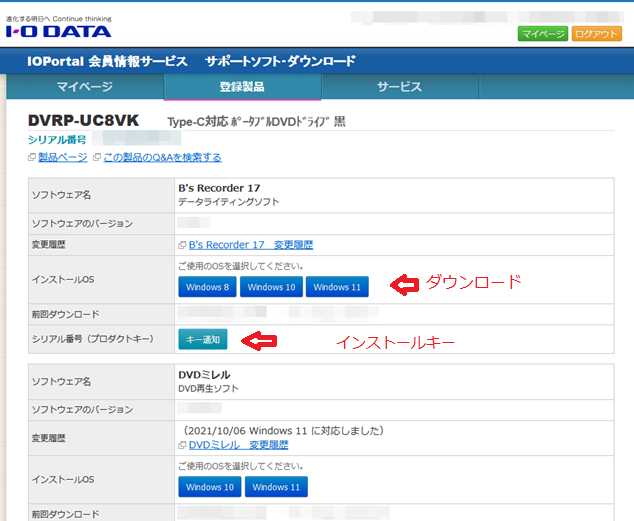The image size is (634, 521).
Task: Click external-link icon beside 製品ページ
Action: pyautogui.click(x=32, y=157)
